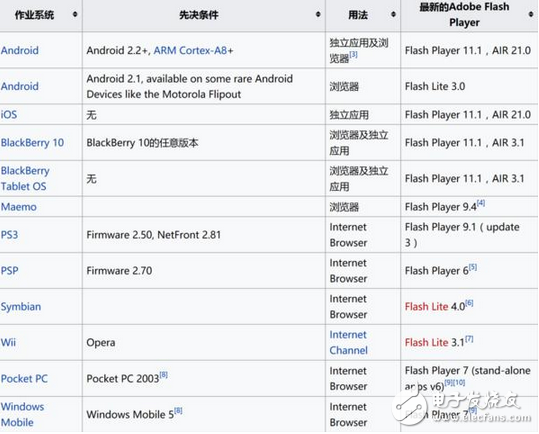This screenshot has height=434, width=539.
Task: Sort table by 用法 column arrows
Action: [x=393, y=14]
